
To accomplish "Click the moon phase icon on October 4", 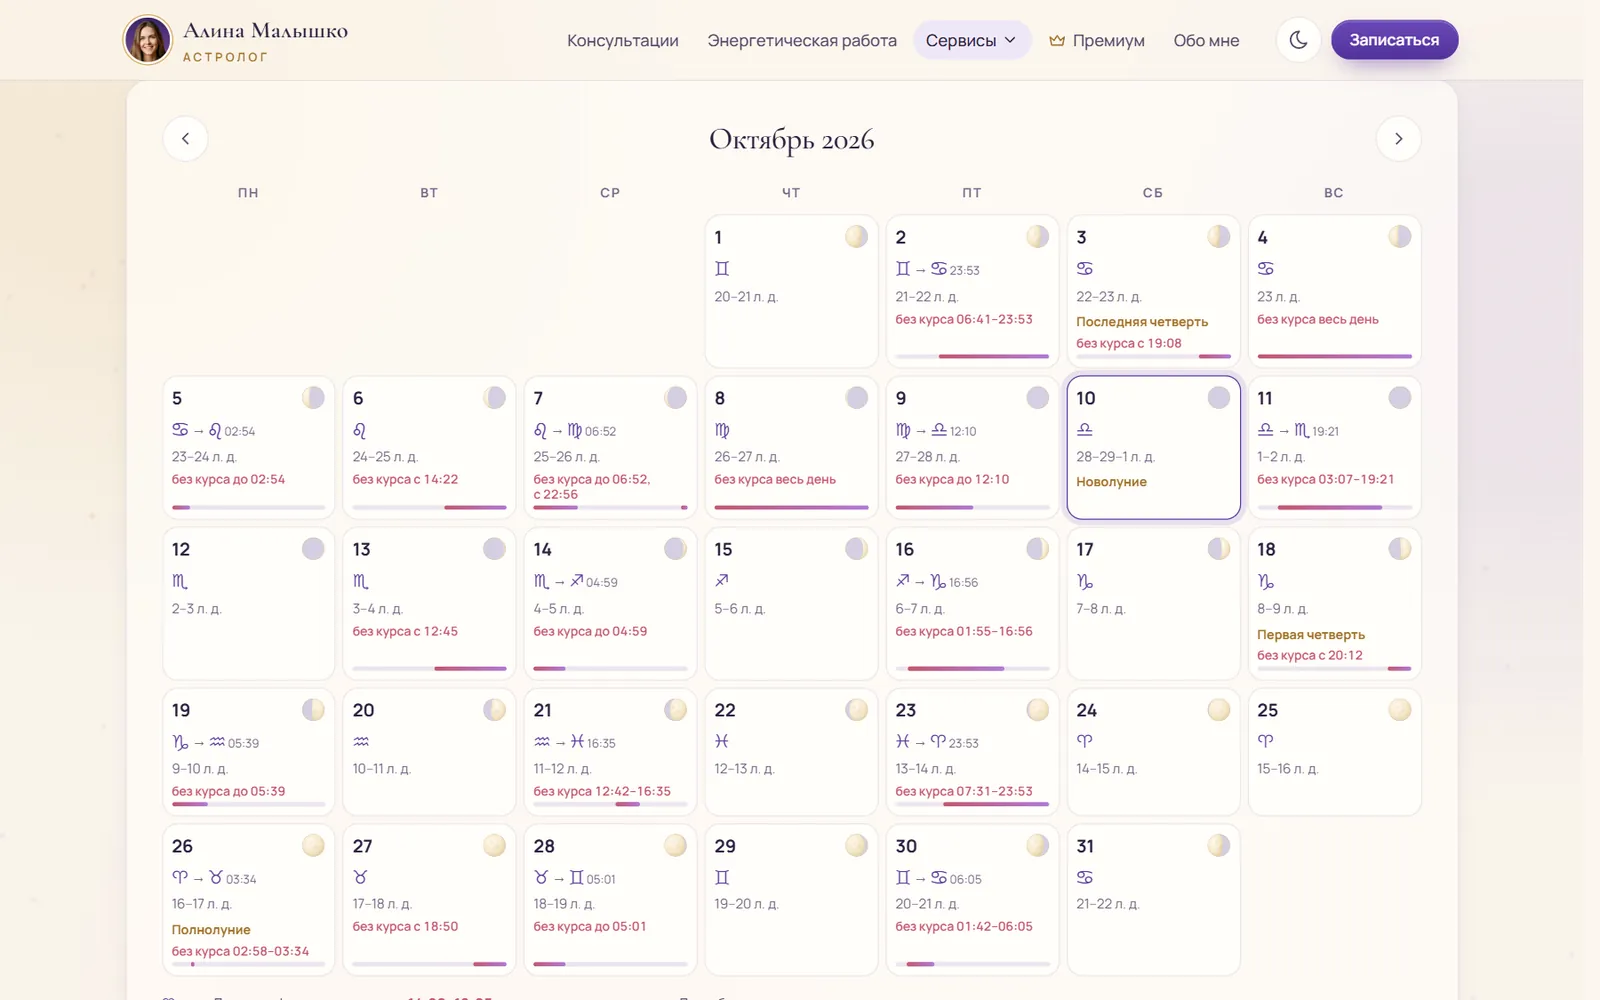I will coord(1399,236).
